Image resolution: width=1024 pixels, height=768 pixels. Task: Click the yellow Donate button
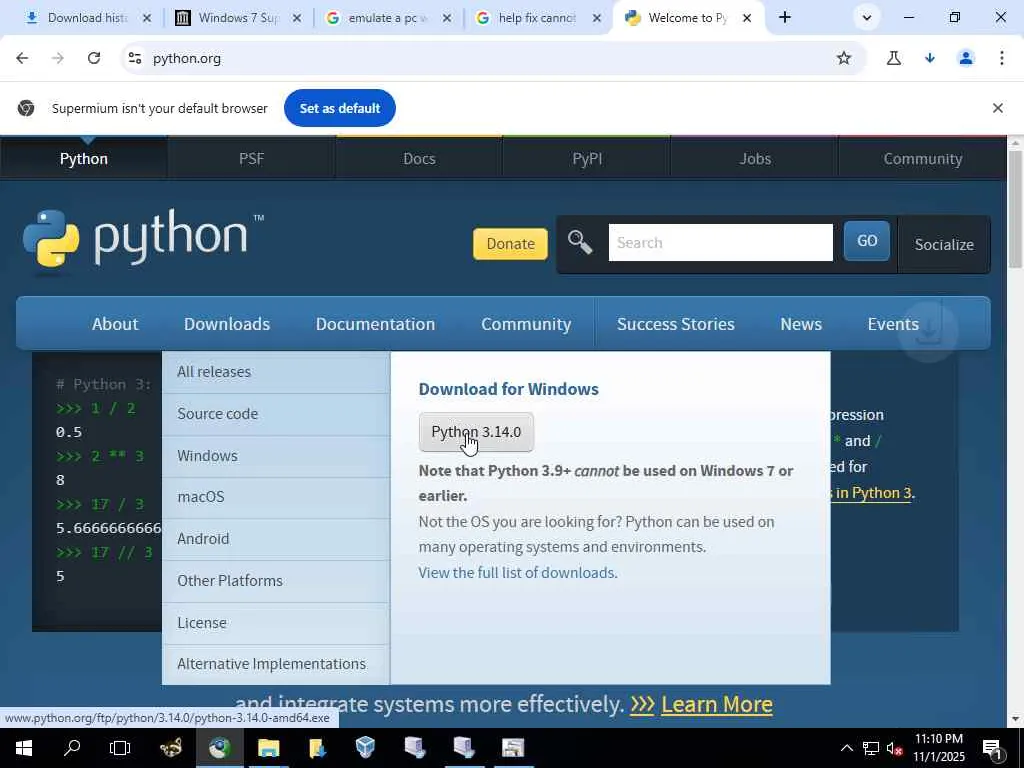510,244
